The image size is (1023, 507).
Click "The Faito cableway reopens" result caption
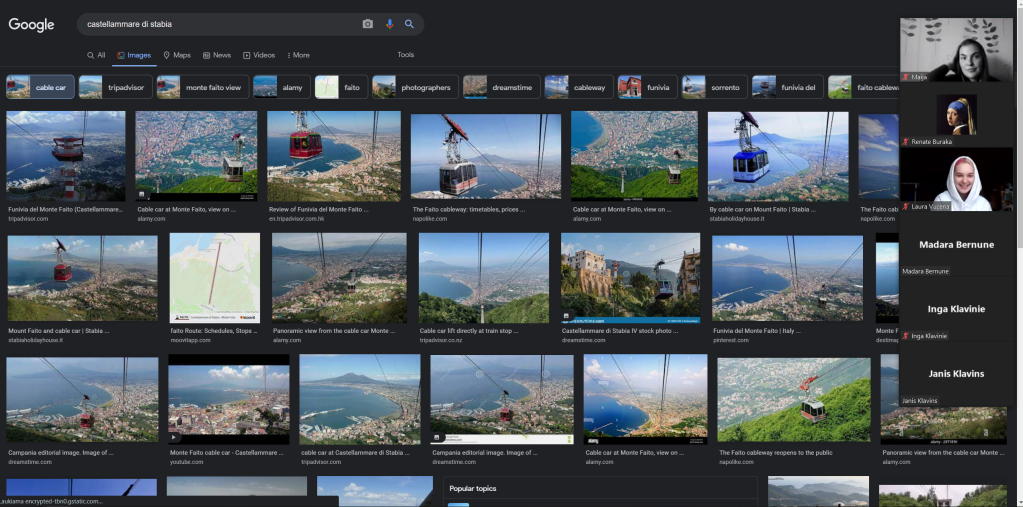[775, 453]
